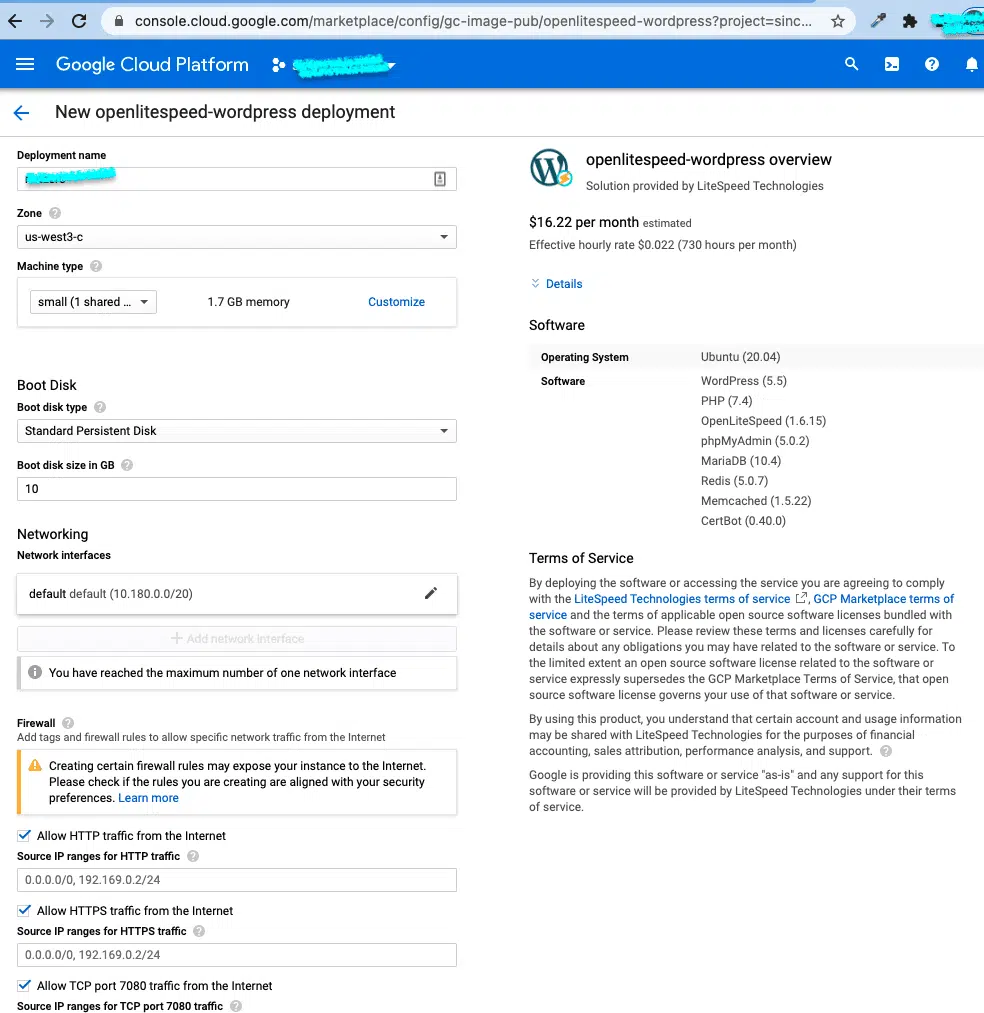
Task: Open the eyedropper extension icon
Action: point(877,21)
